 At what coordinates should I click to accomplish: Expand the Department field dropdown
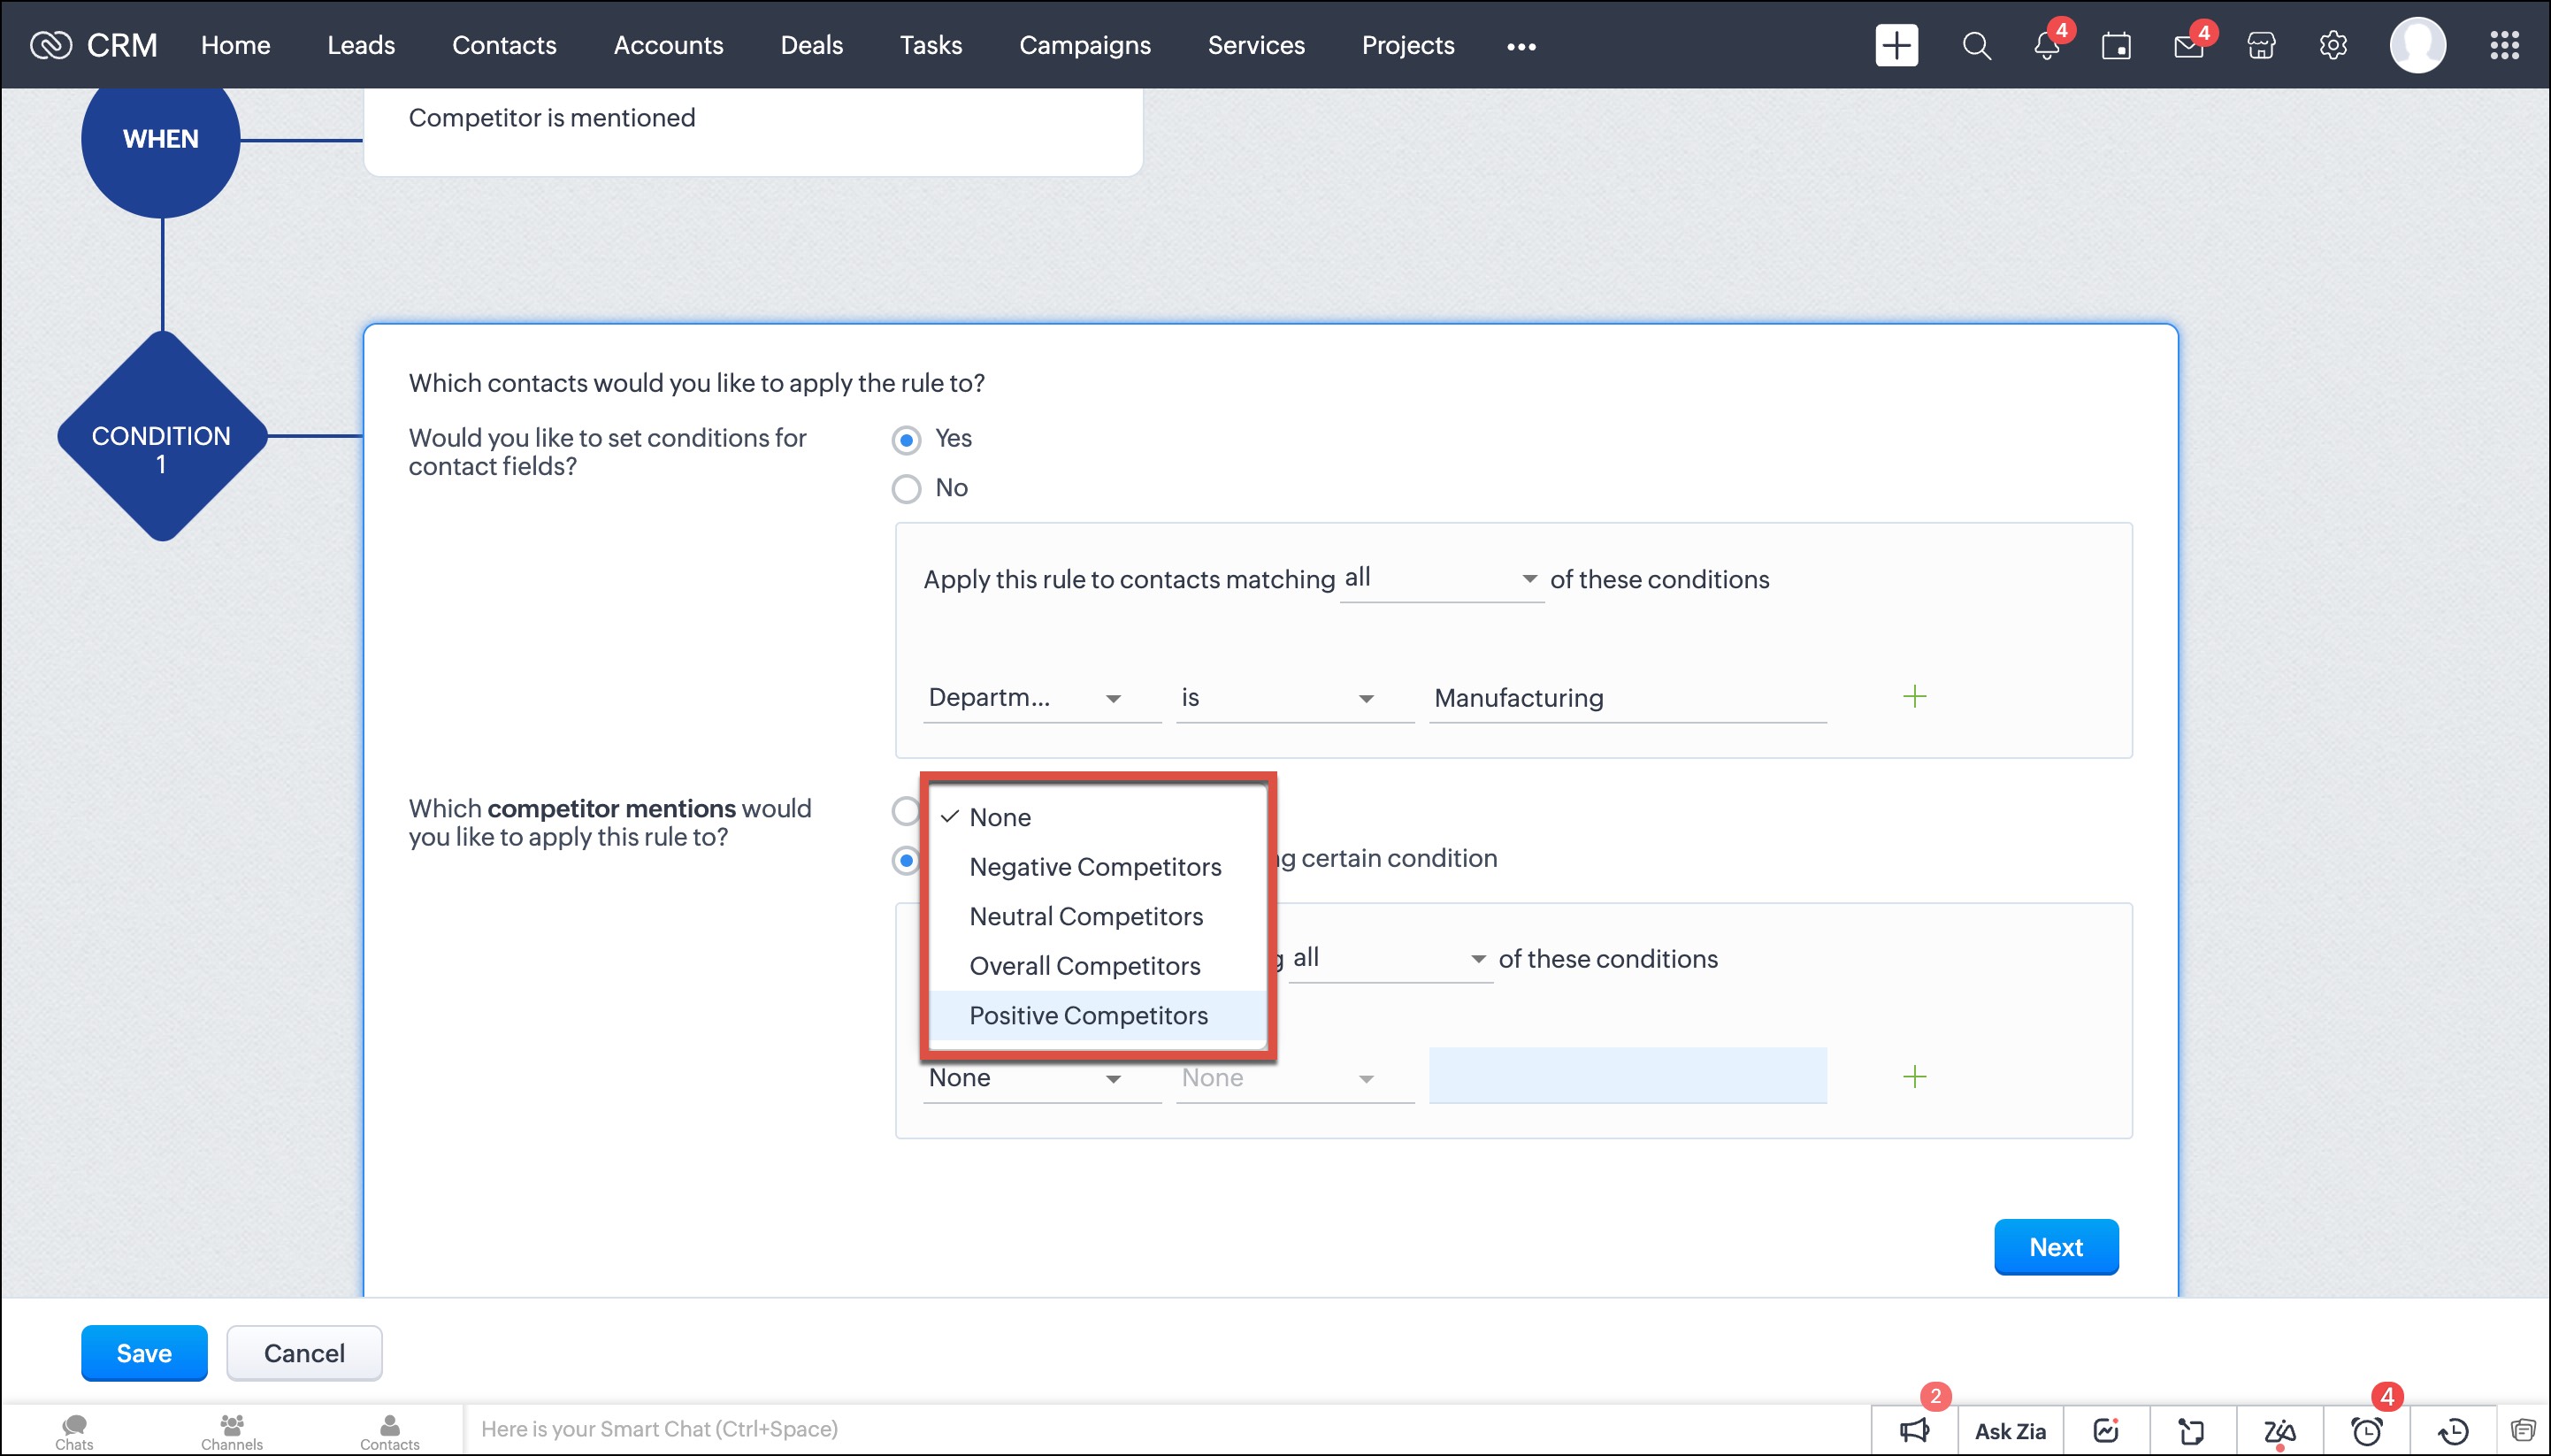tap(1040, 698)
